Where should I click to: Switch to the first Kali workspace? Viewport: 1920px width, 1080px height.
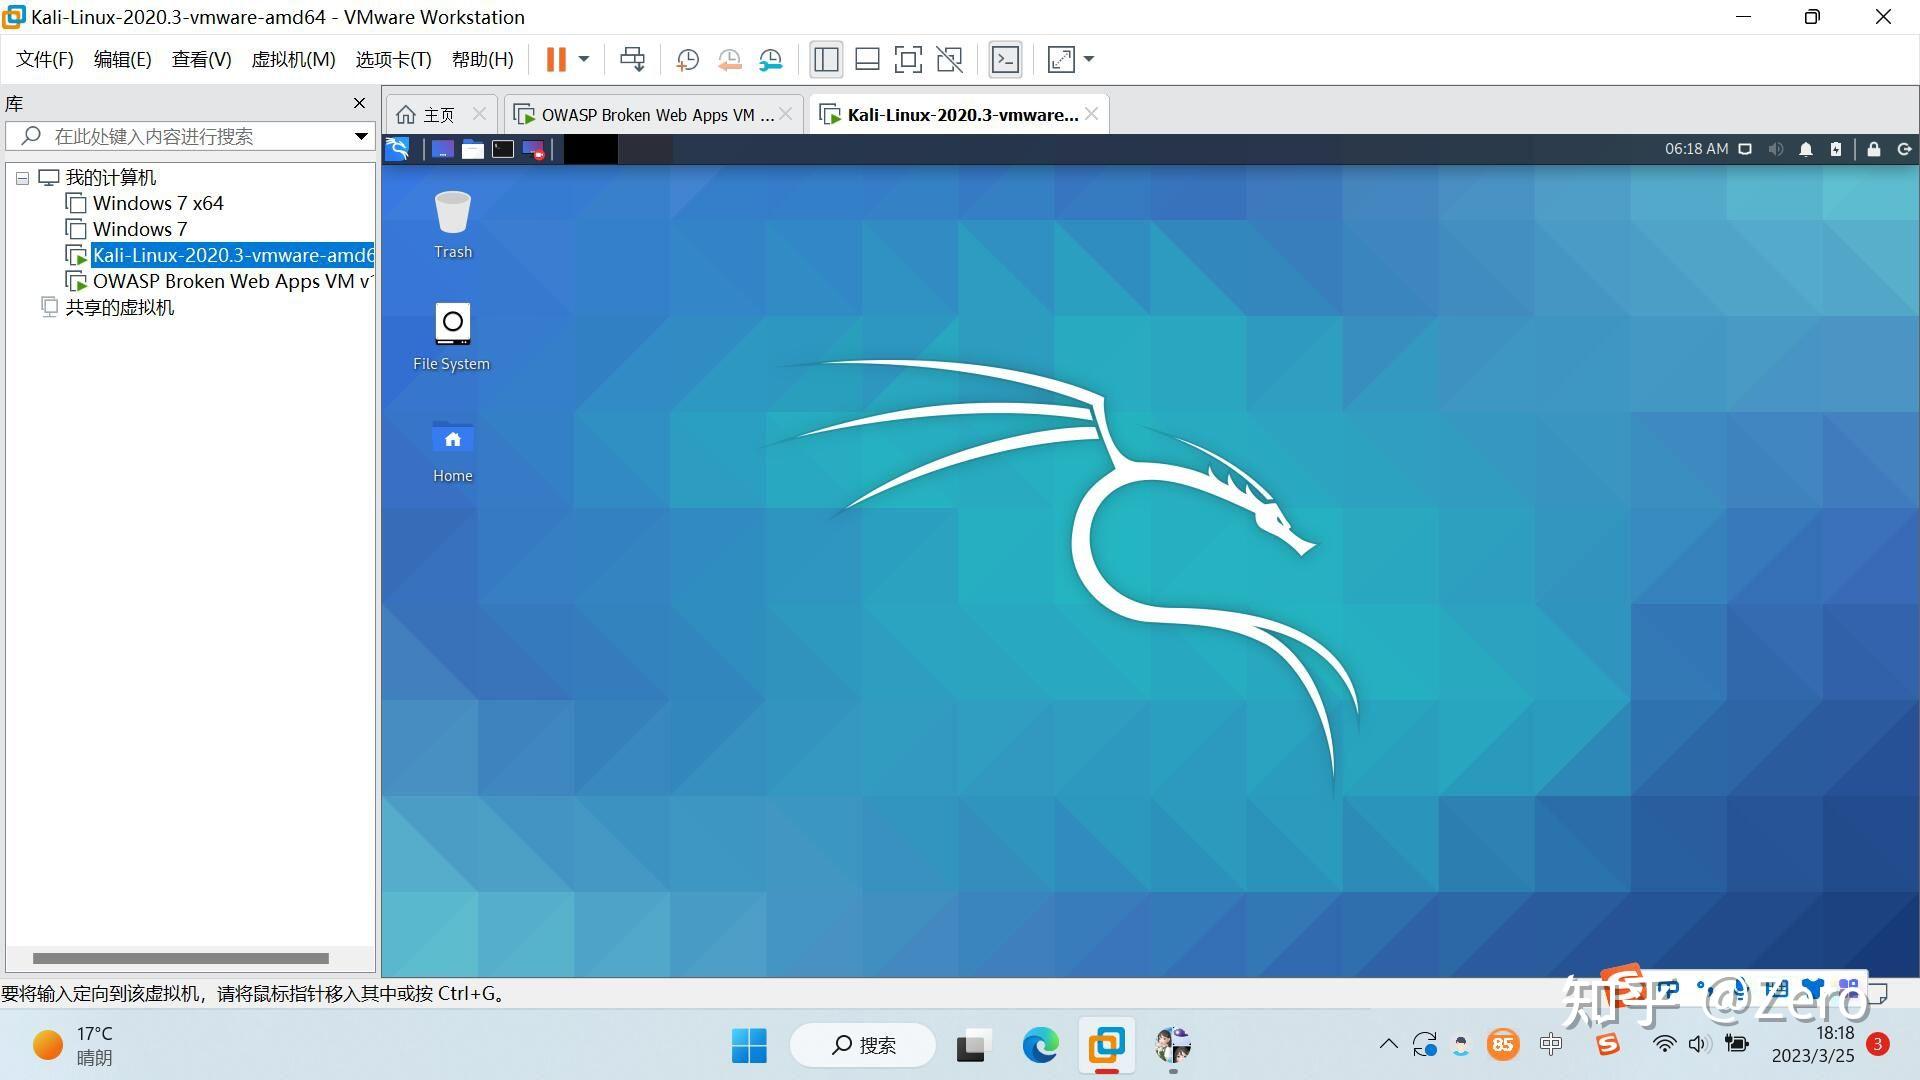click(x=591, y=149)
